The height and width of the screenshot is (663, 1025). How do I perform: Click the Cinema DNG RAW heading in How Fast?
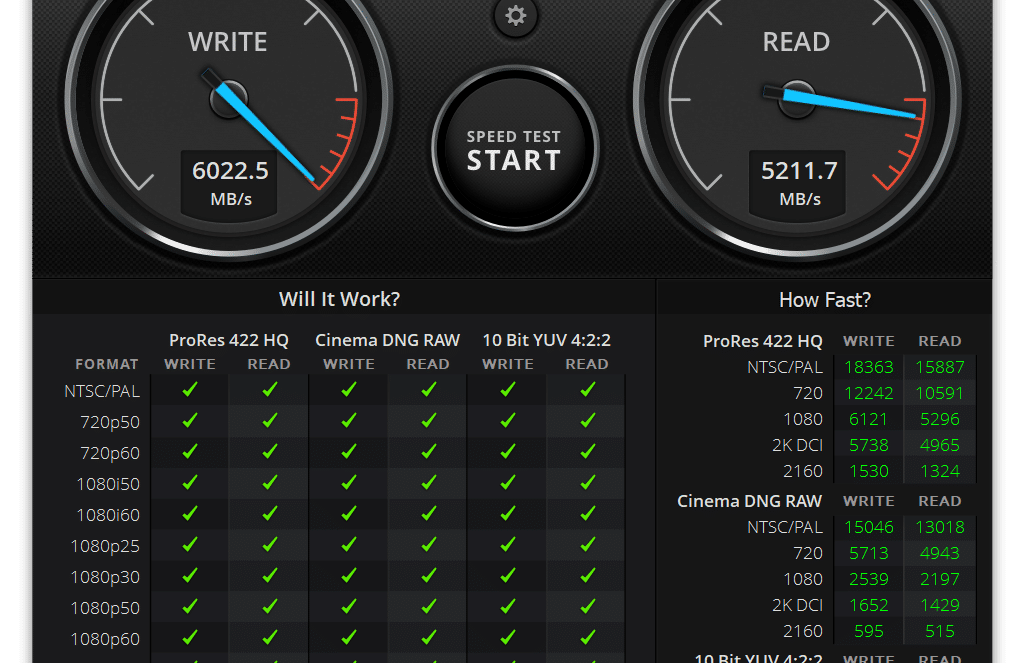tap(749, 501)
